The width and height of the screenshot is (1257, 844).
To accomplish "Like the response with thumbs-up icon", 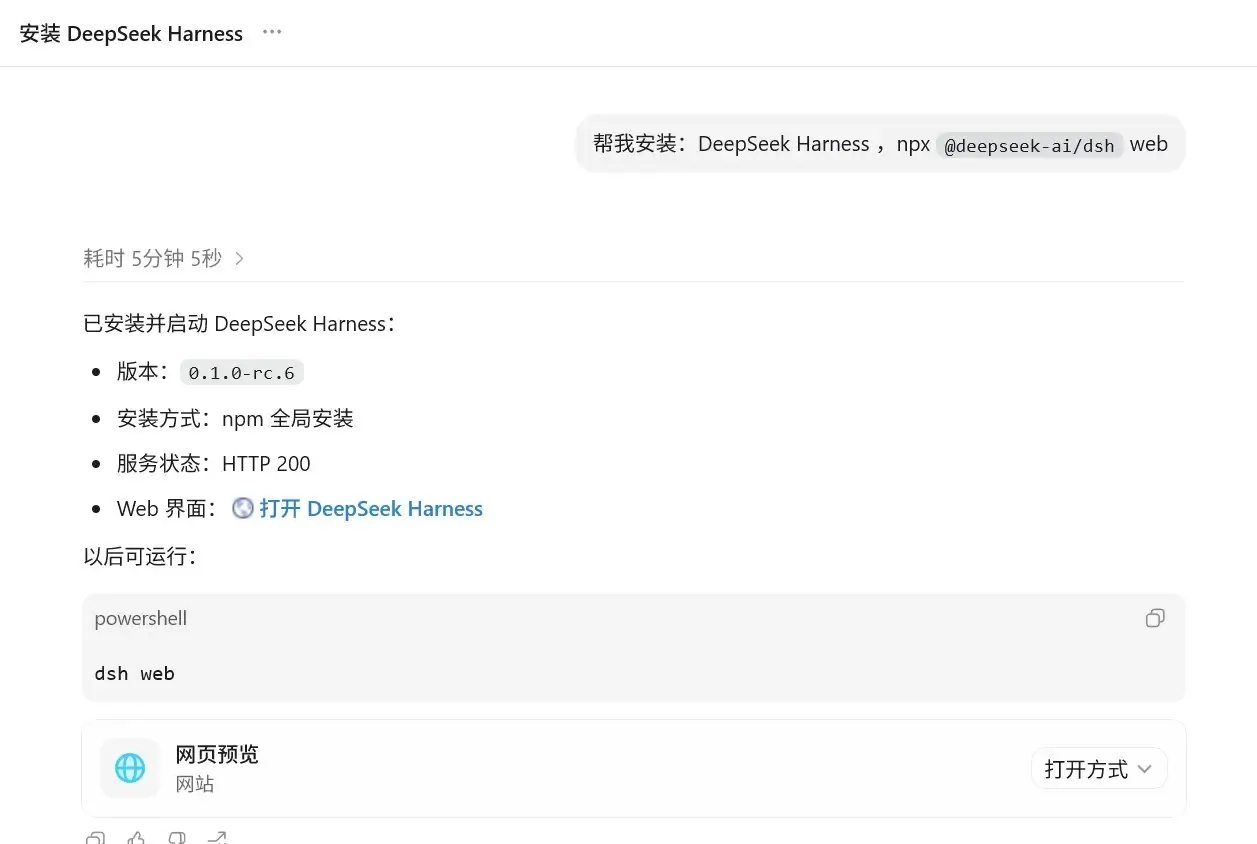I will (x=136, y=838).
